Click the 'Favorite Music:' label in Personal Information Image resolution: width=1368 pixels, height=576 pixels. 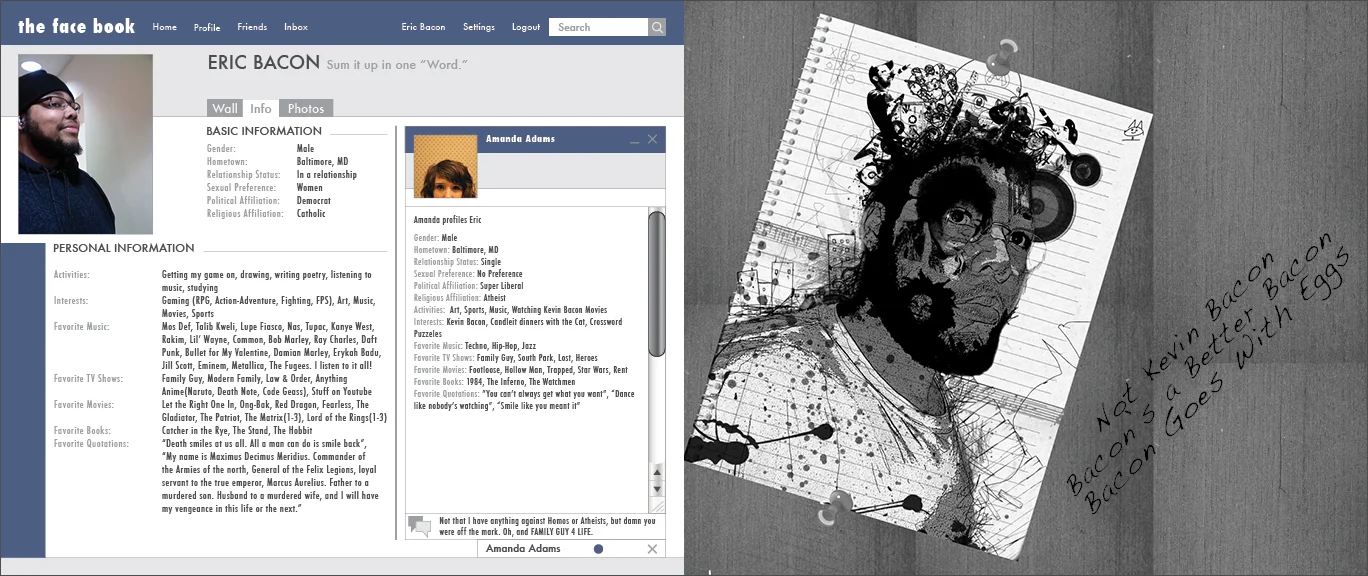click(x=81, y=327)
